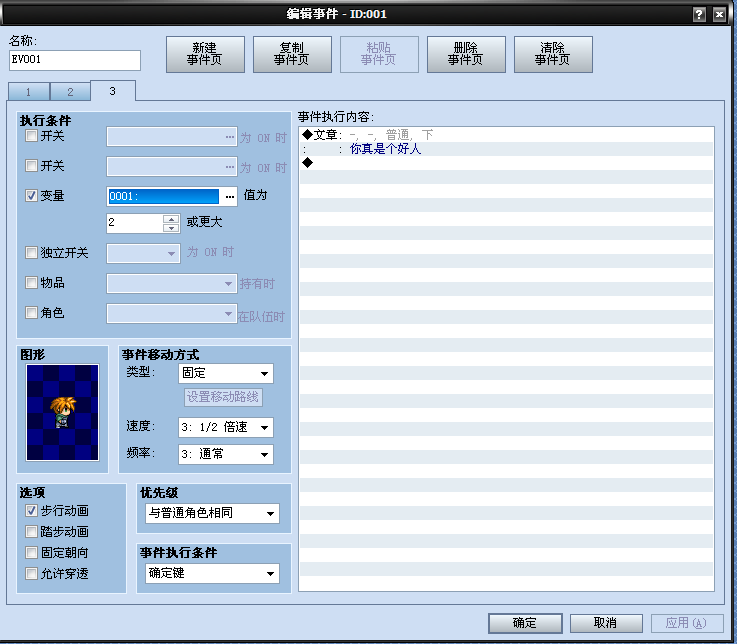The height and width of the screenshot is (644, 737).
Task: Open the 事件执行条件 dropdown 确定键
Action: click(212, 573)
